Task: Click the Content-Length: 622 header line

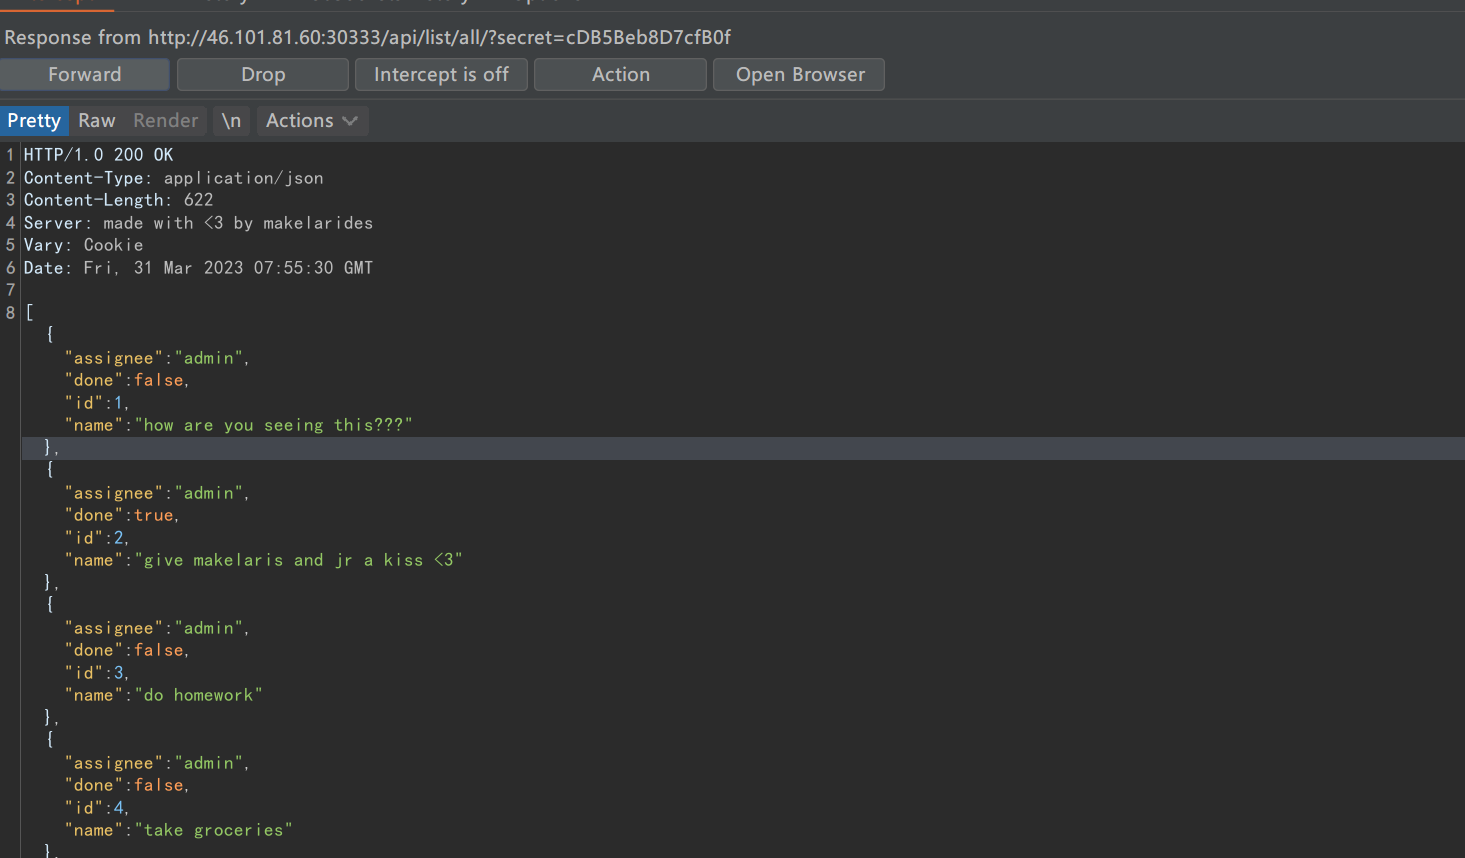Action: 119,200
